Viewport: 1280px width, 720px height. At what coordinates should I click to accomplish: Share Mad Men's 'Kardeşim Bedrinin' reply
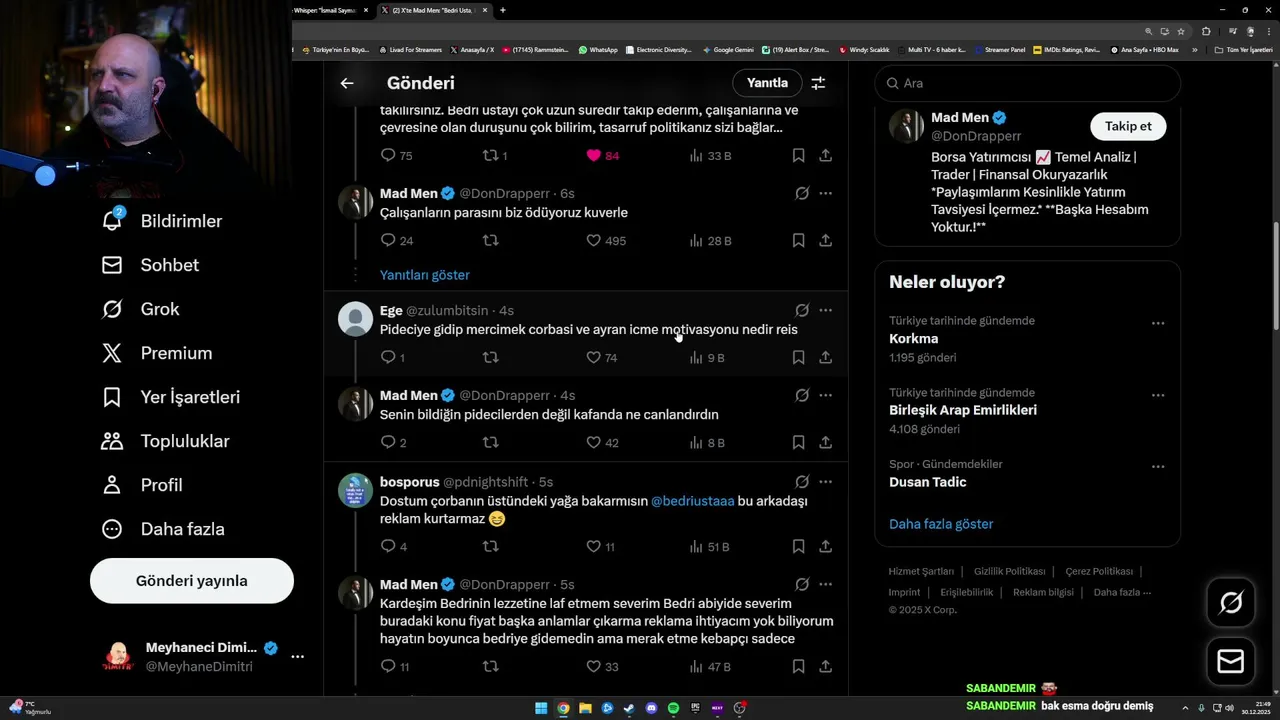coord(826,667)
